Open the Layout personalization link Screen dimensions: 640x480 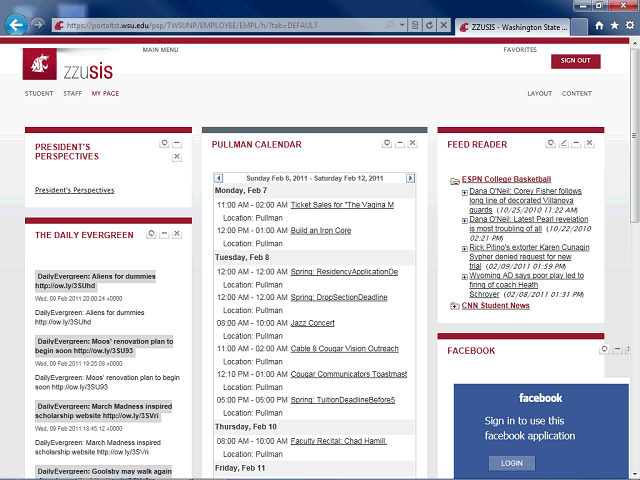point(540,93)
